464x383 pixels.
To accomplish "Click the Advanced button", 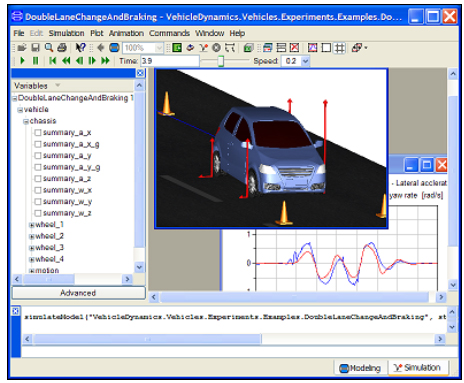I will 79,293.
